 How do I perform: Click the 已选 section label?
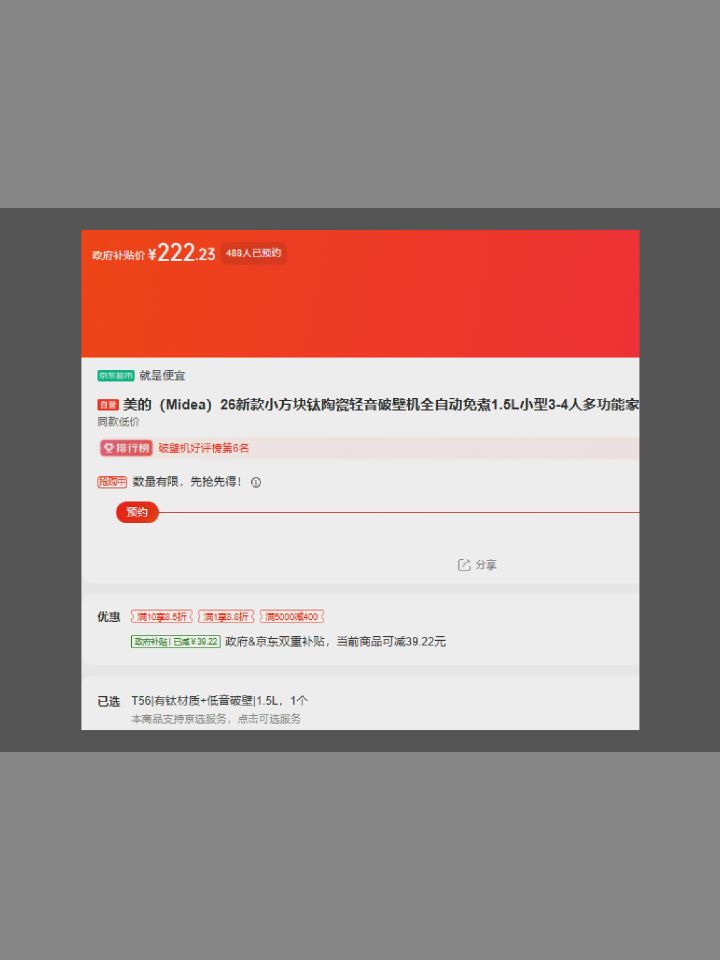point(108,701)
